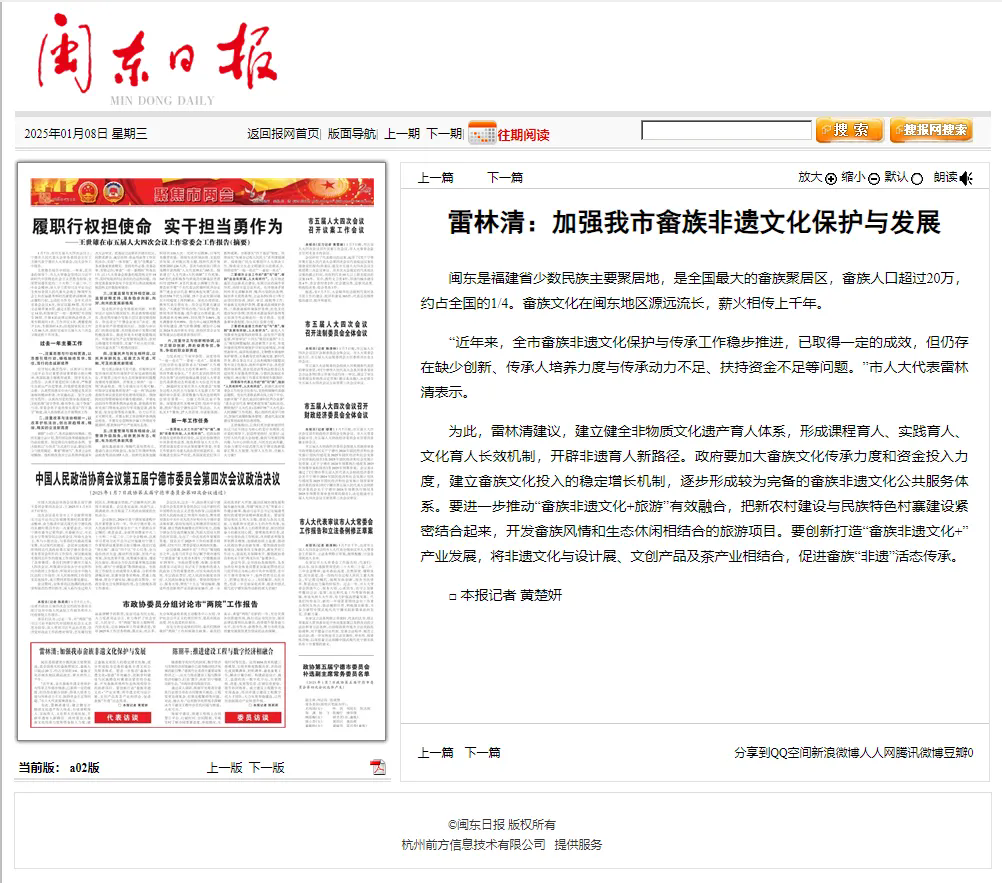Click the 放大 zoom-in plus icon
The image size is (1002, 883).
click(x=831, y=179)
